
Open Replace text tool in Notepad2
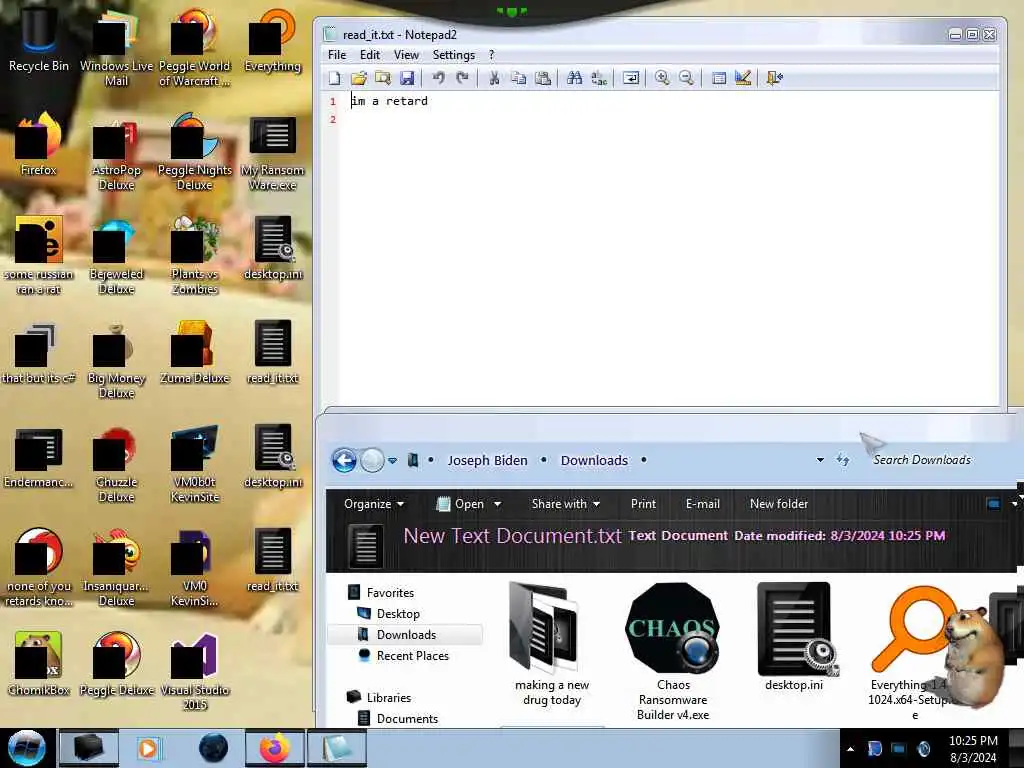tap(599, 78)
